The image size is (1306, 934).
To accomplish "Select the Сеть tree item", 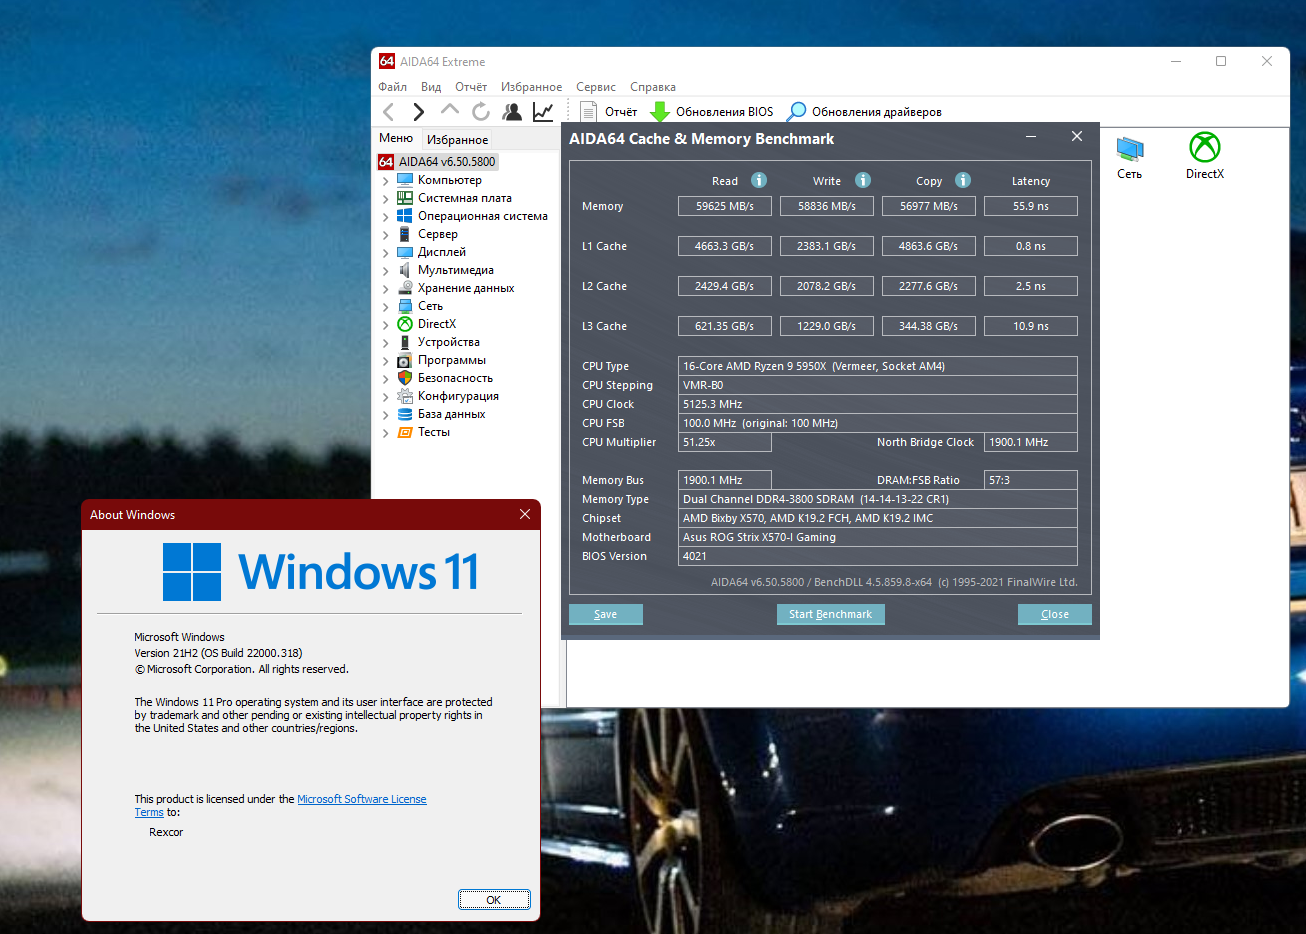I will (430, 306).
